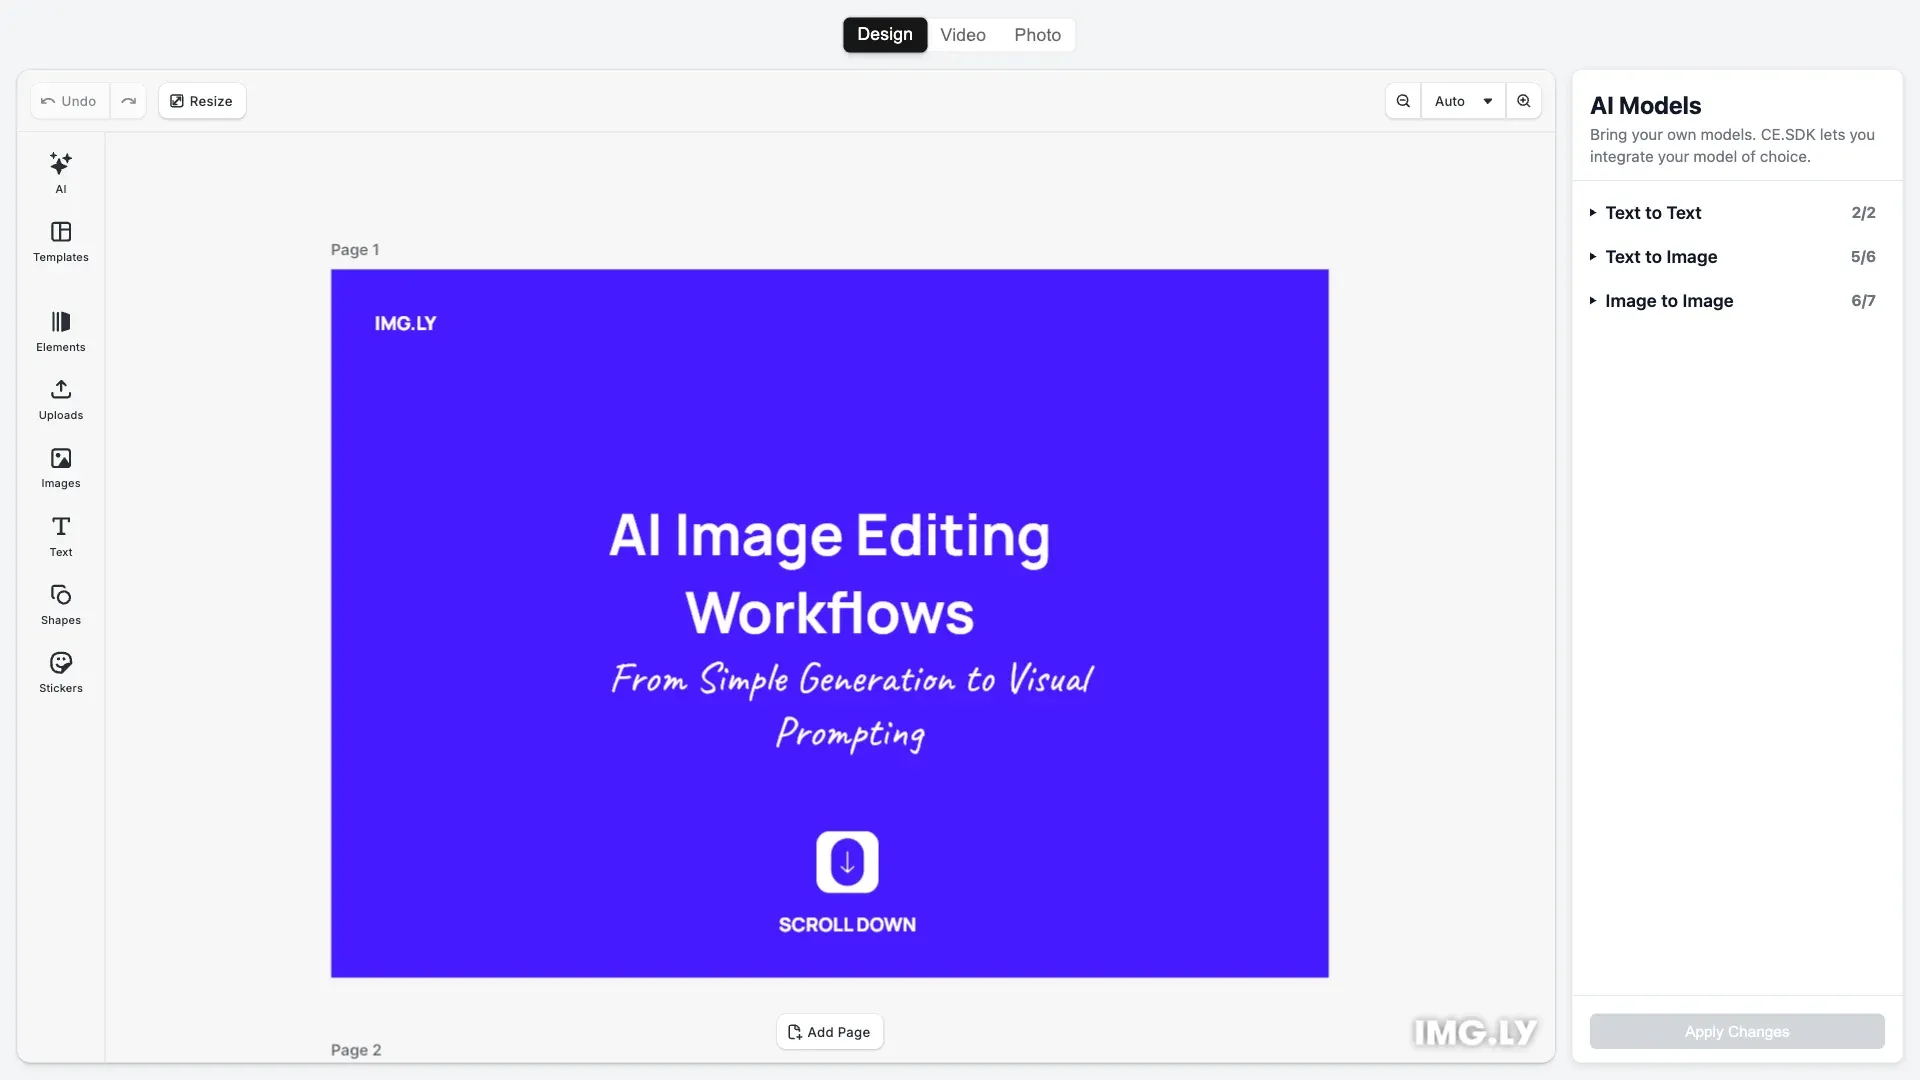
Task: Click the Undo button
Action: pyautogui.click(x=68, y=100)
